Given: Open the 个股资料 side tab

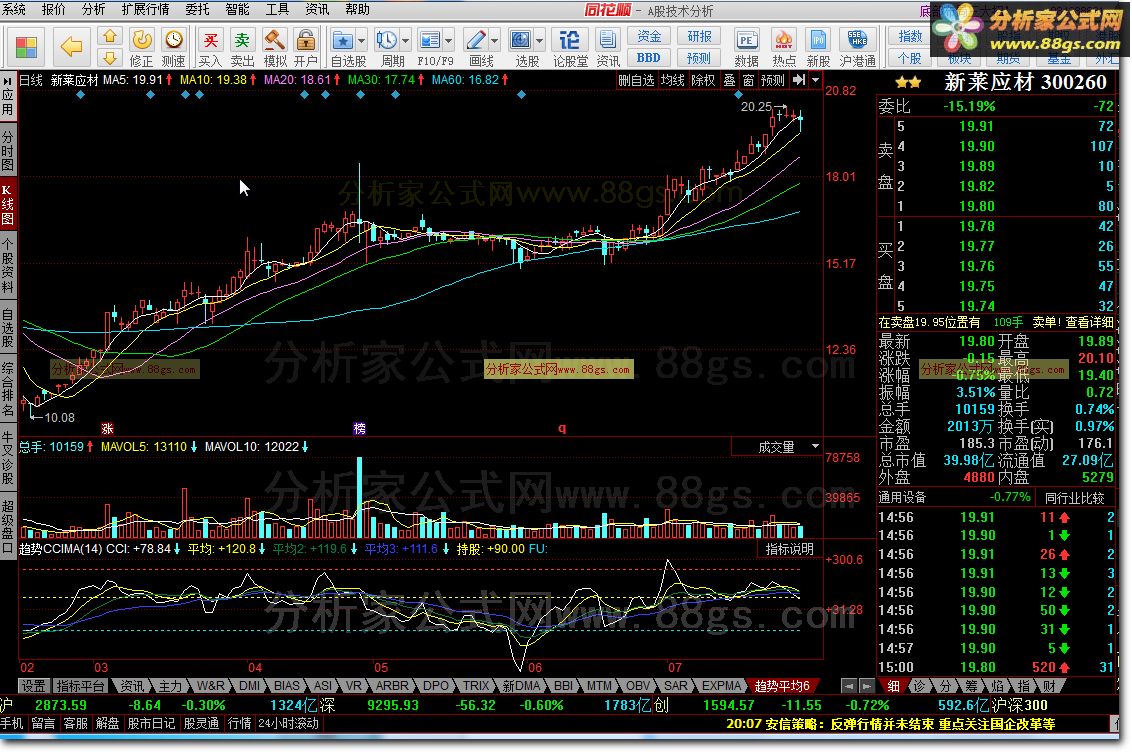Looking at the screenshot, I should [x=8, y=264].
